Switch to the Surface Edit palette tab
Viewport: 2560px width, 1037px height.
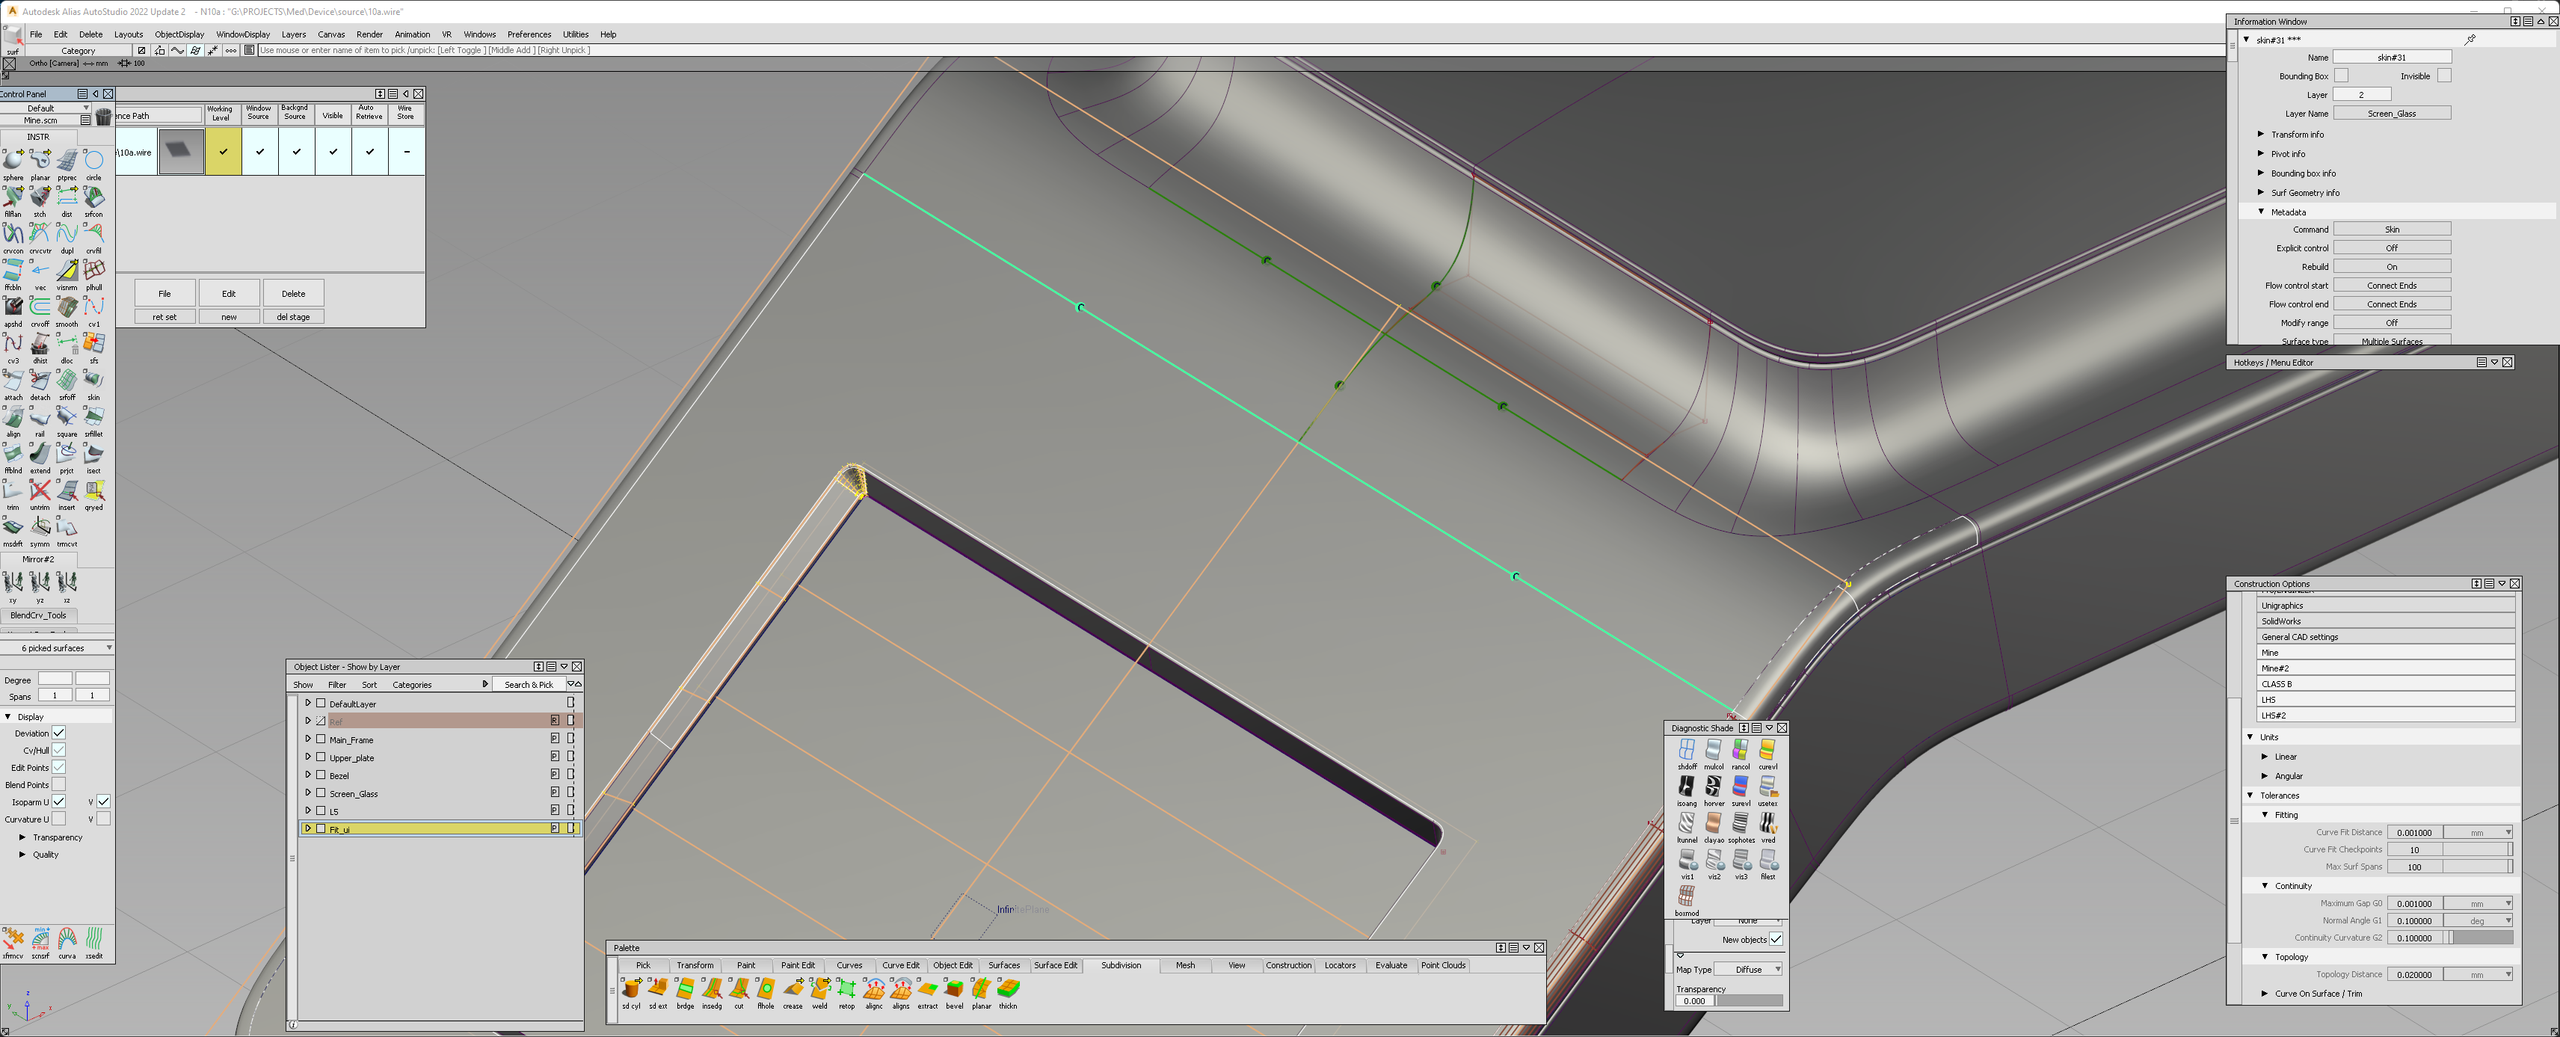pos(1055,965)
